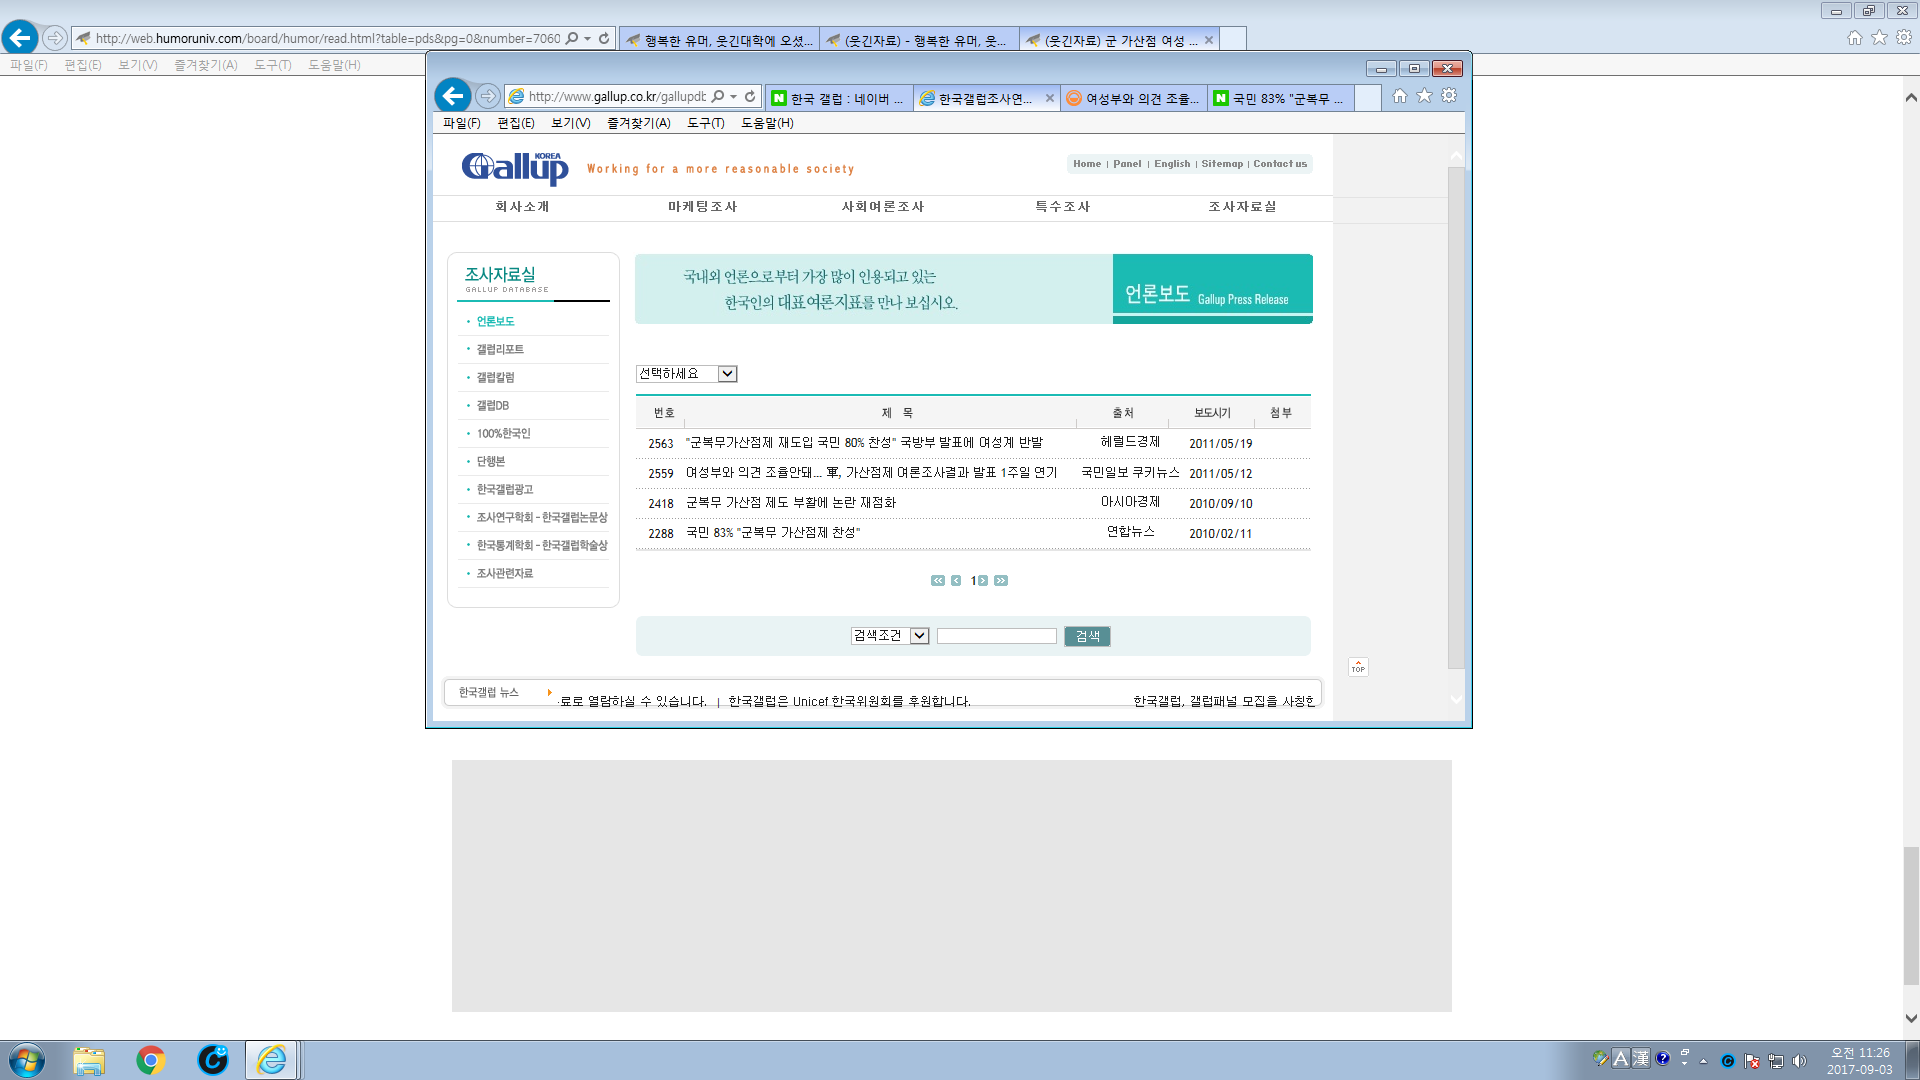
Task: Open address bar search dropdown arrow
Action: (733, 96)
